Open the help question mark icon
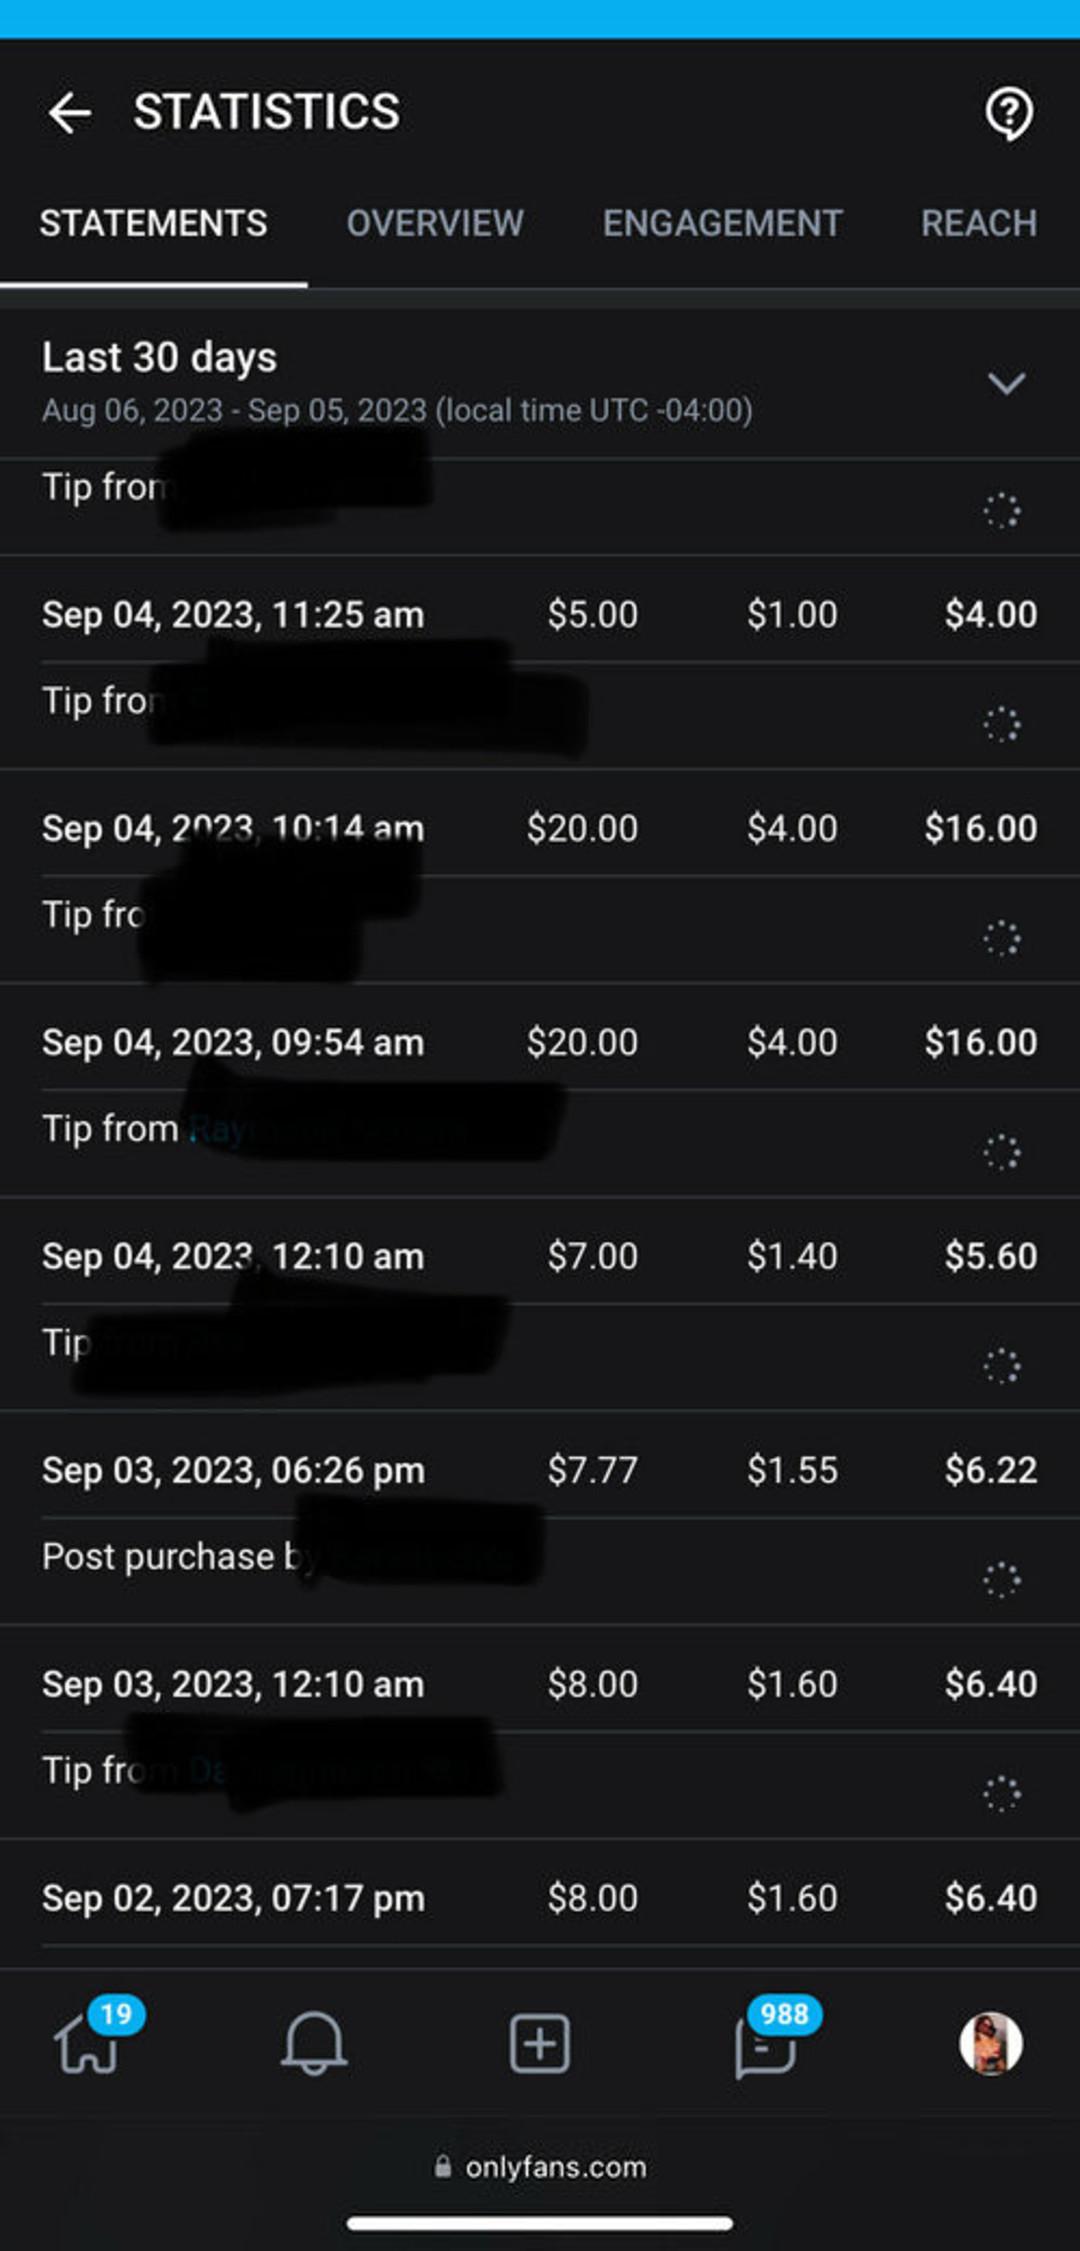This screenshot has height=2251, width=1080. tap(1008, 113)
